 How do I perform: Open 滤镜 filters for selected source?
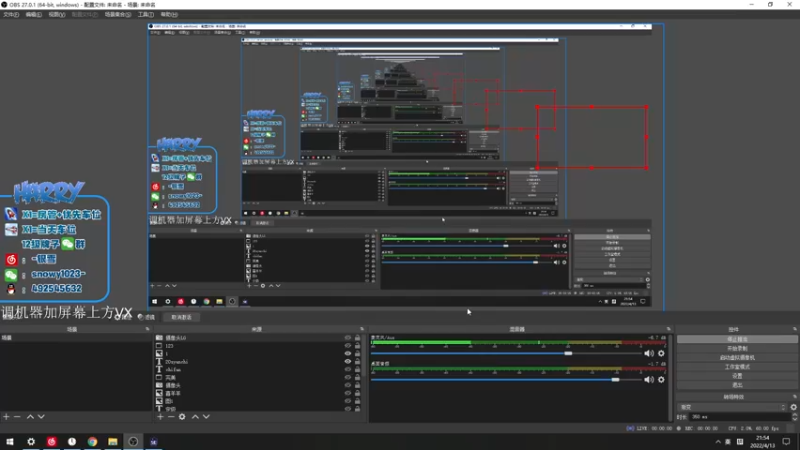point(146,317)
